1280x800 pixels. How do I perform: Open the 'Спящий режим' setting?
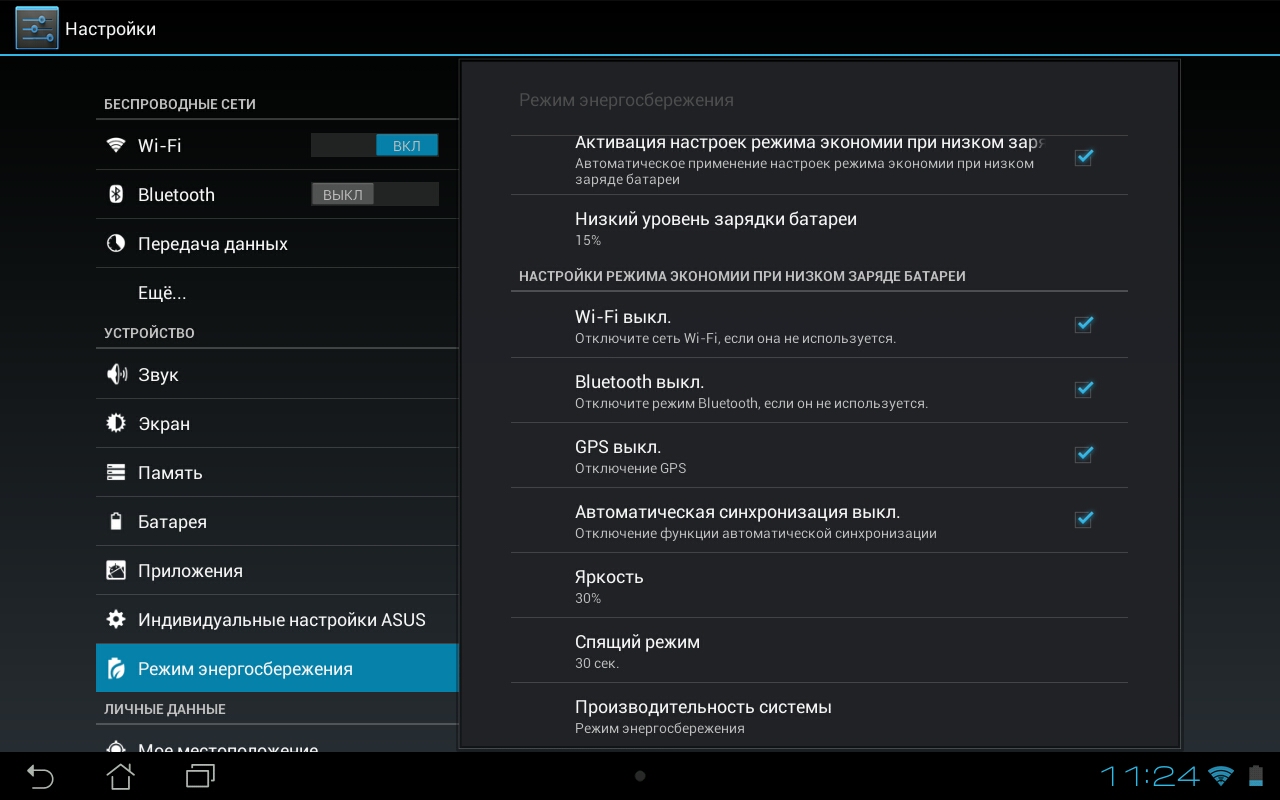(x=819, y=651)
